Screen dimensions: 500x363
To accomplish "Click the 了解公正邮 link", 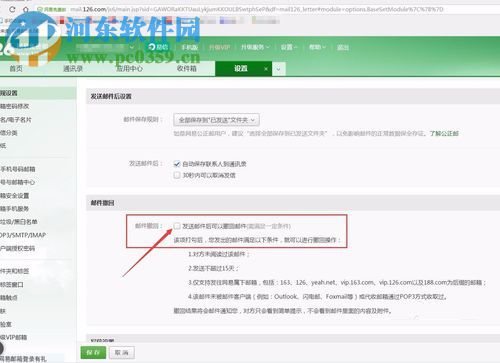I will (444, 134).
